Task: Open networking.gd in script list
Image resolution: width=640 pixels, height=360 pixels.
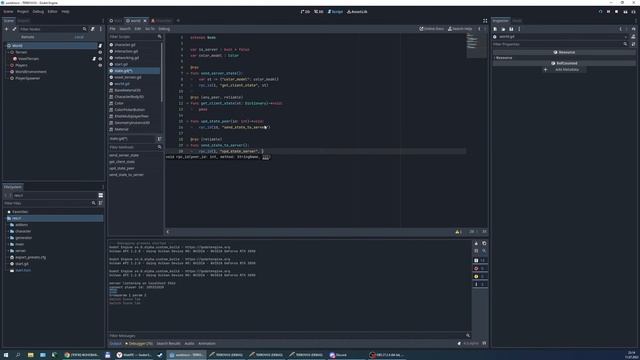Action: pyautogui.click(x=127, y=58)
